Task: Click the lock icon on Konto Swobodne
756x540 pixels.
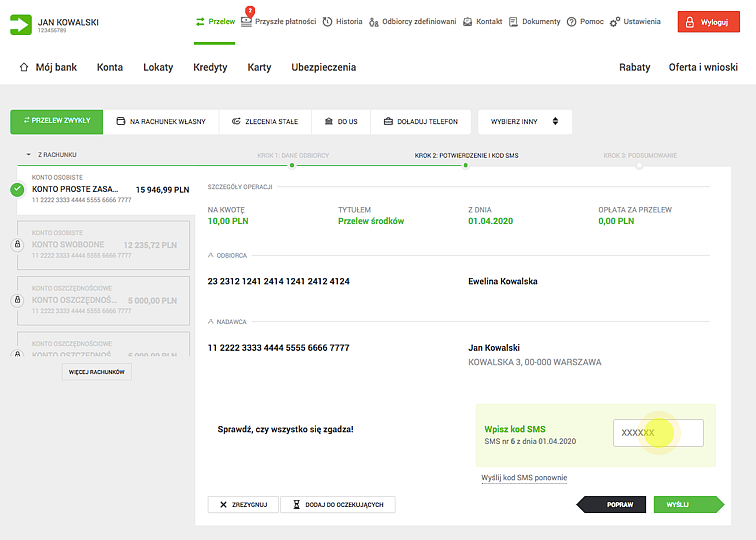Action: tap(17, 244)
